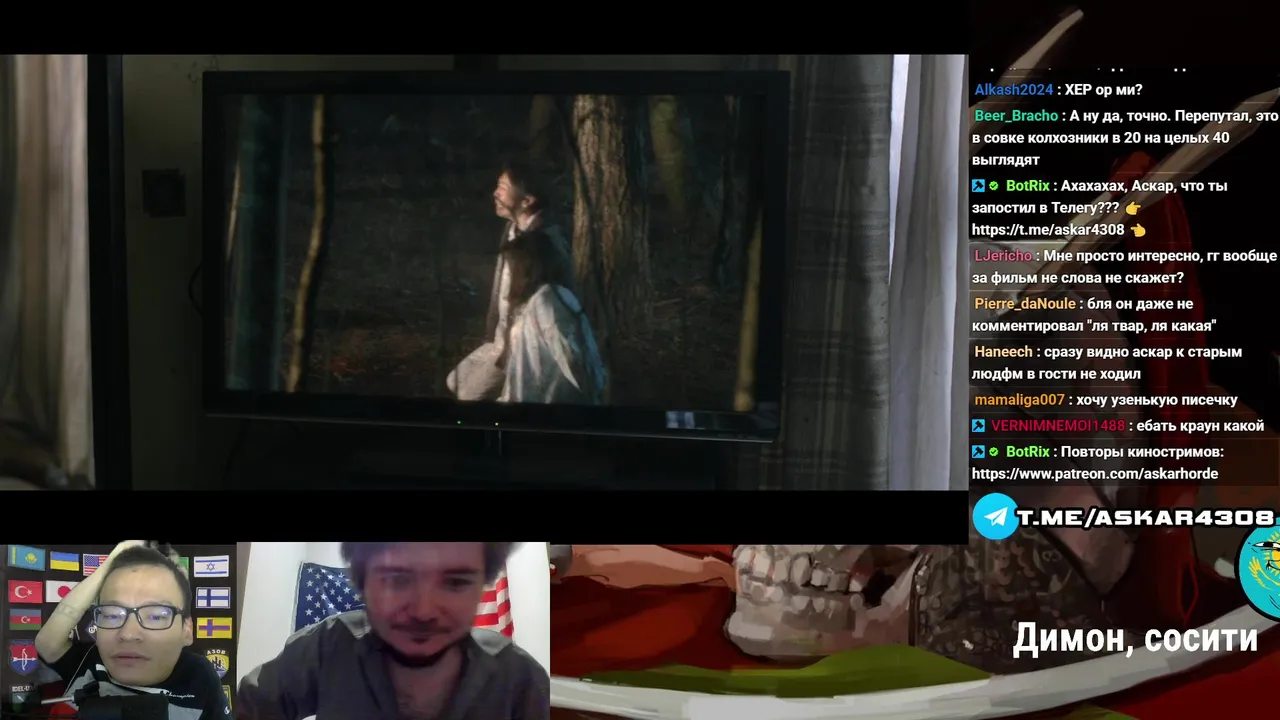Screen dimensions: 1280x720
Task: Click the webcam of man with glasses
Action: (x=118, y=631)
